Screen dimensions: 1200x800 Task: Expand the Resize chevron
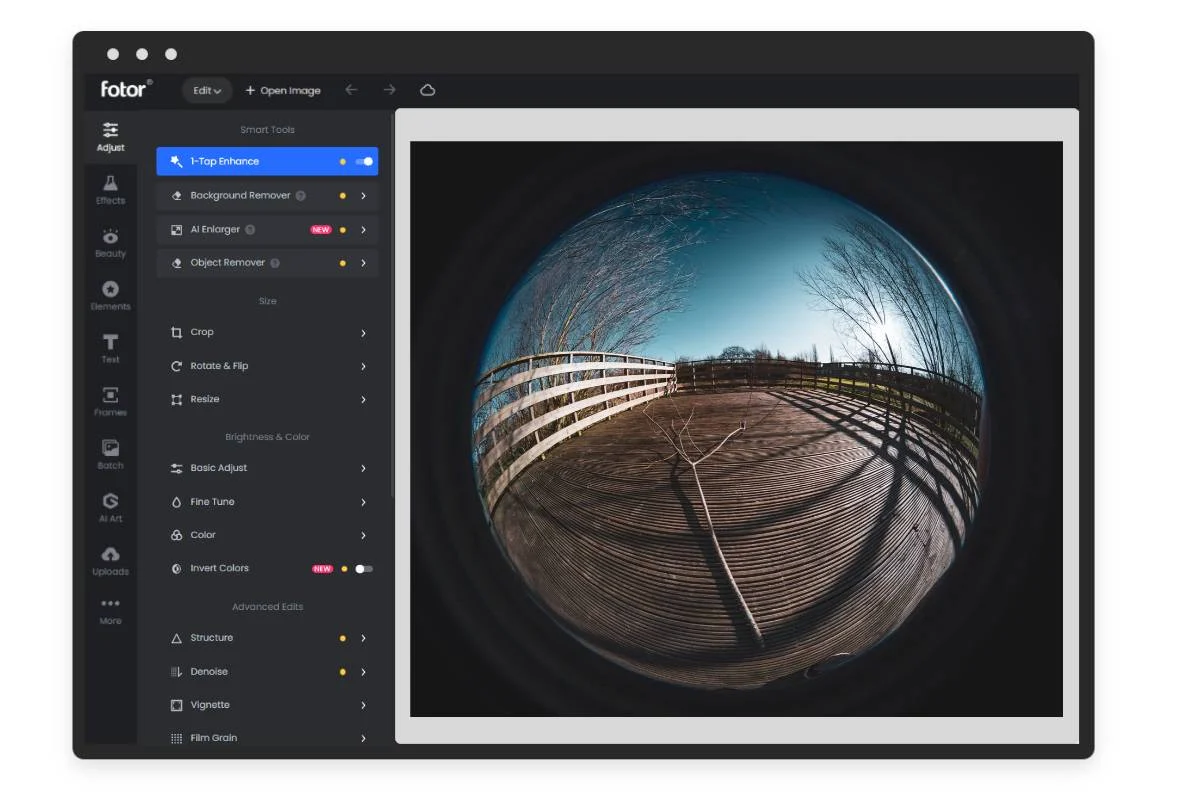point(363,399)
